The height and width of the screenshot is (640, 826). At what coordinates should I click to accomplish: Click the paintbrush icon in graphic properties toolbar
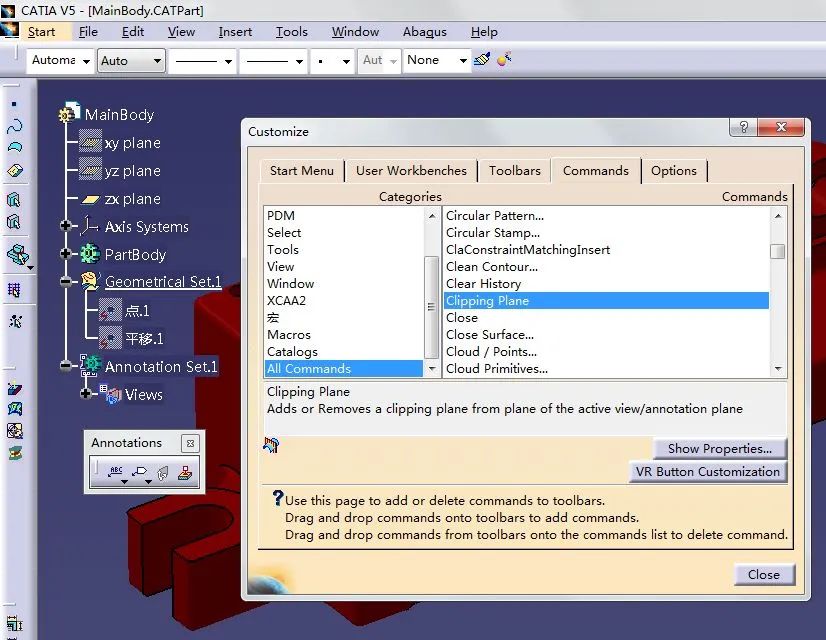click(x=481, y=60)
